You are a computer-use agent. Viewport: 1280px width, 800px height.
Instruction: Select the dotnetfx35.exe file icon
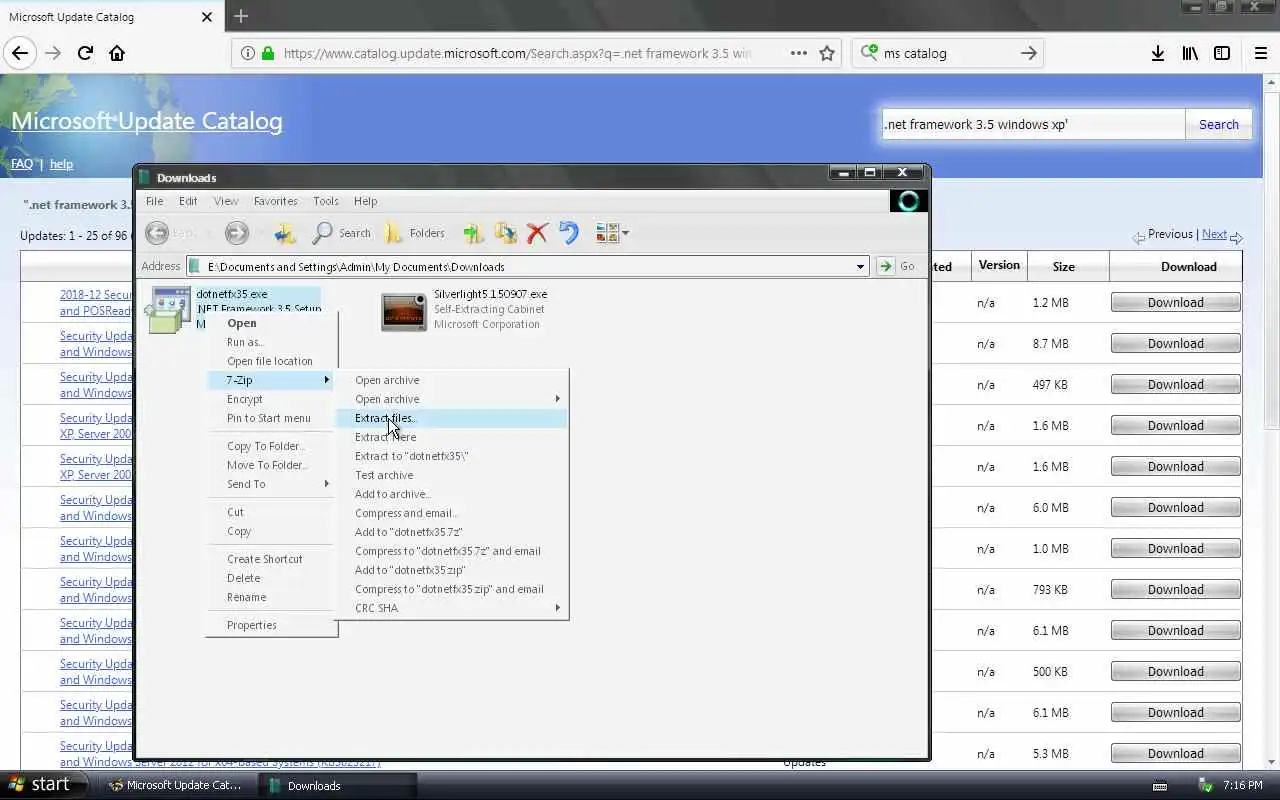click(x=169, y=309)
